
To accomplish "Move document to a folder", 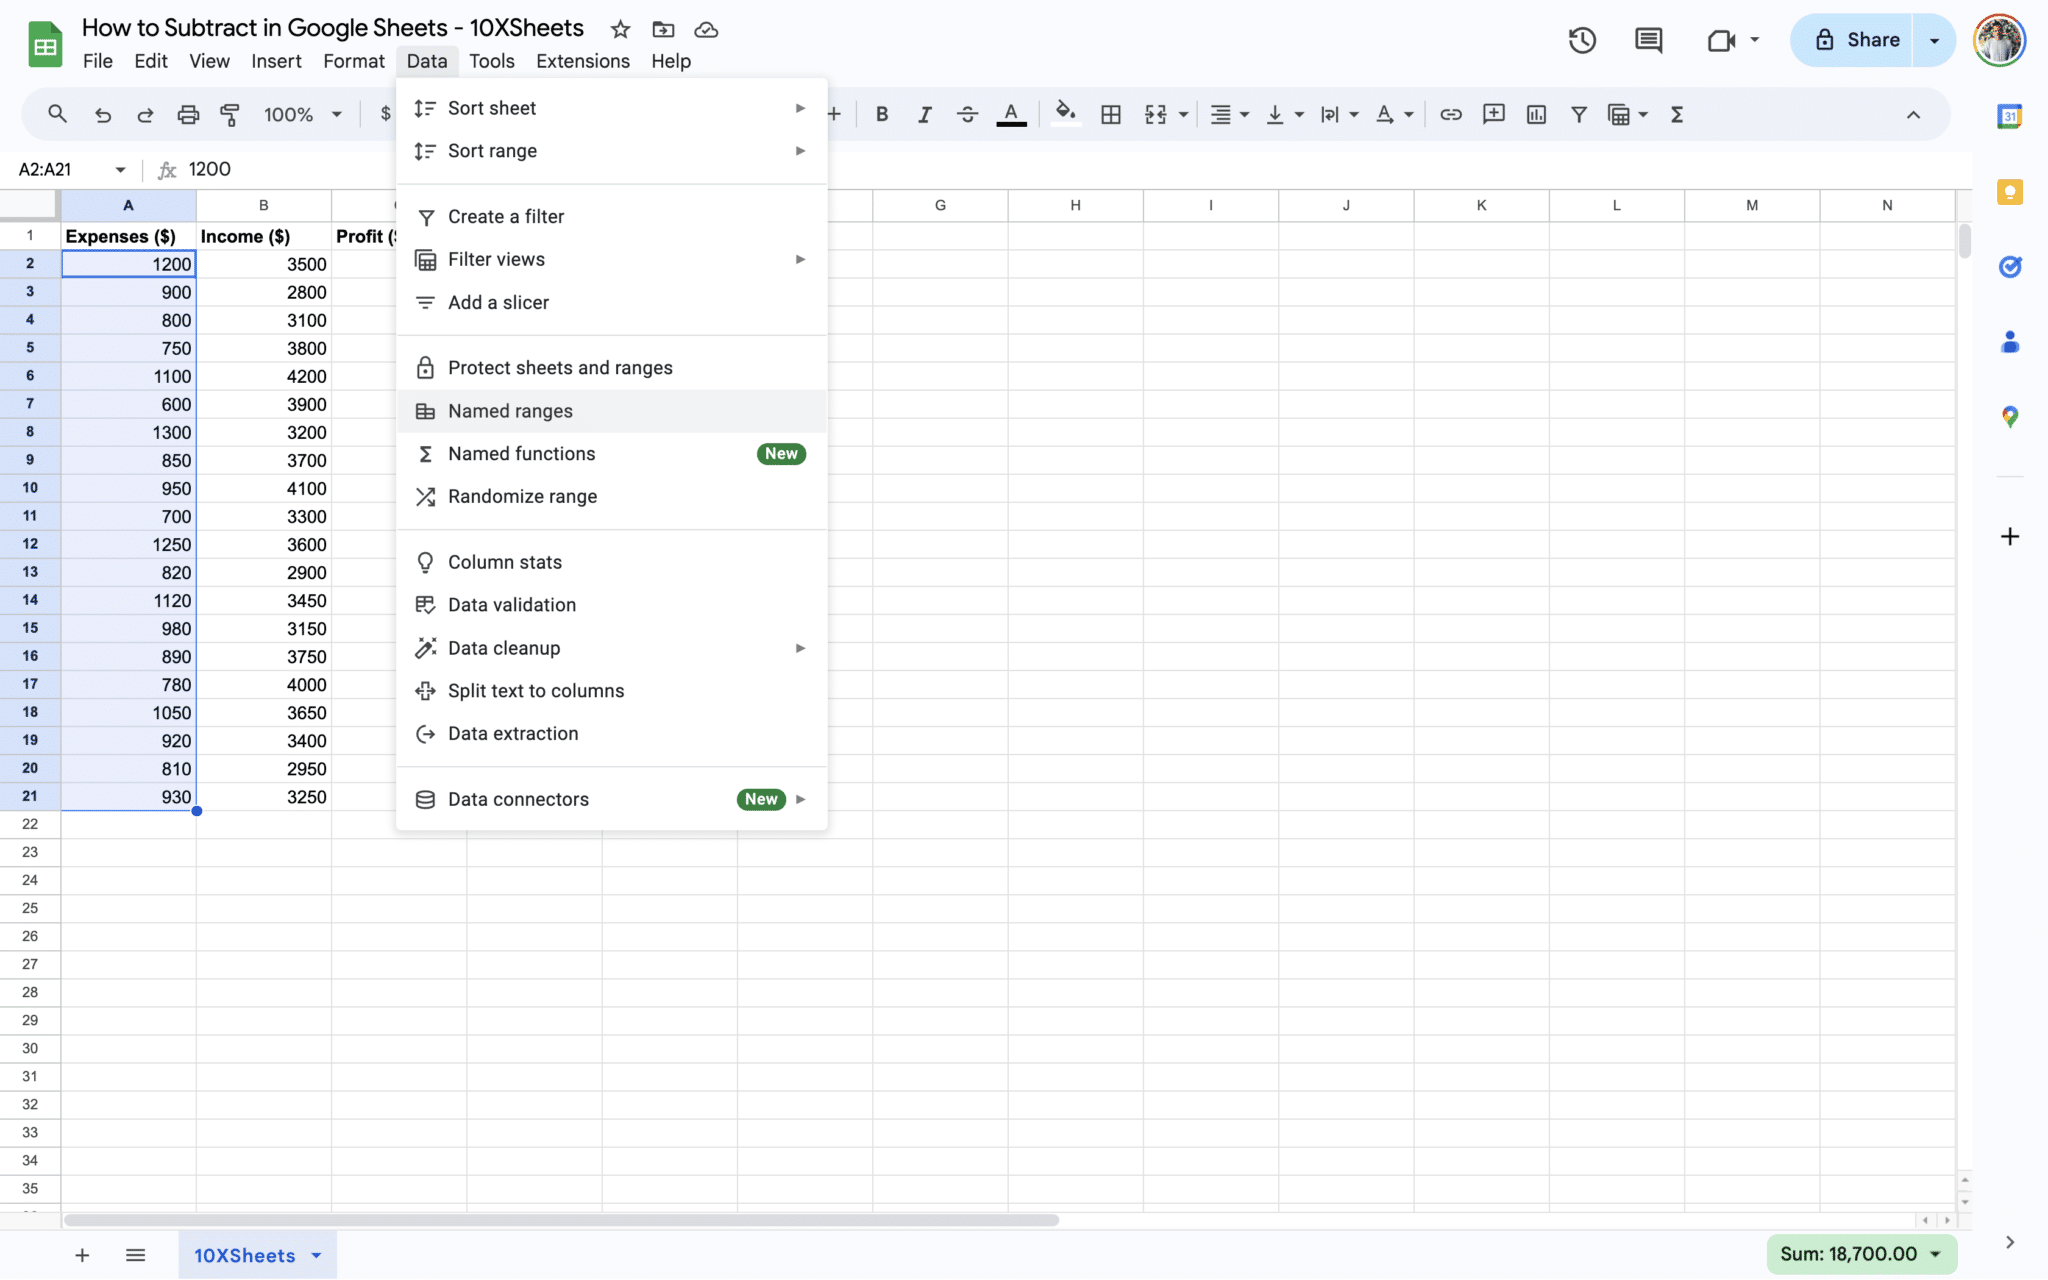I will 663,29.
